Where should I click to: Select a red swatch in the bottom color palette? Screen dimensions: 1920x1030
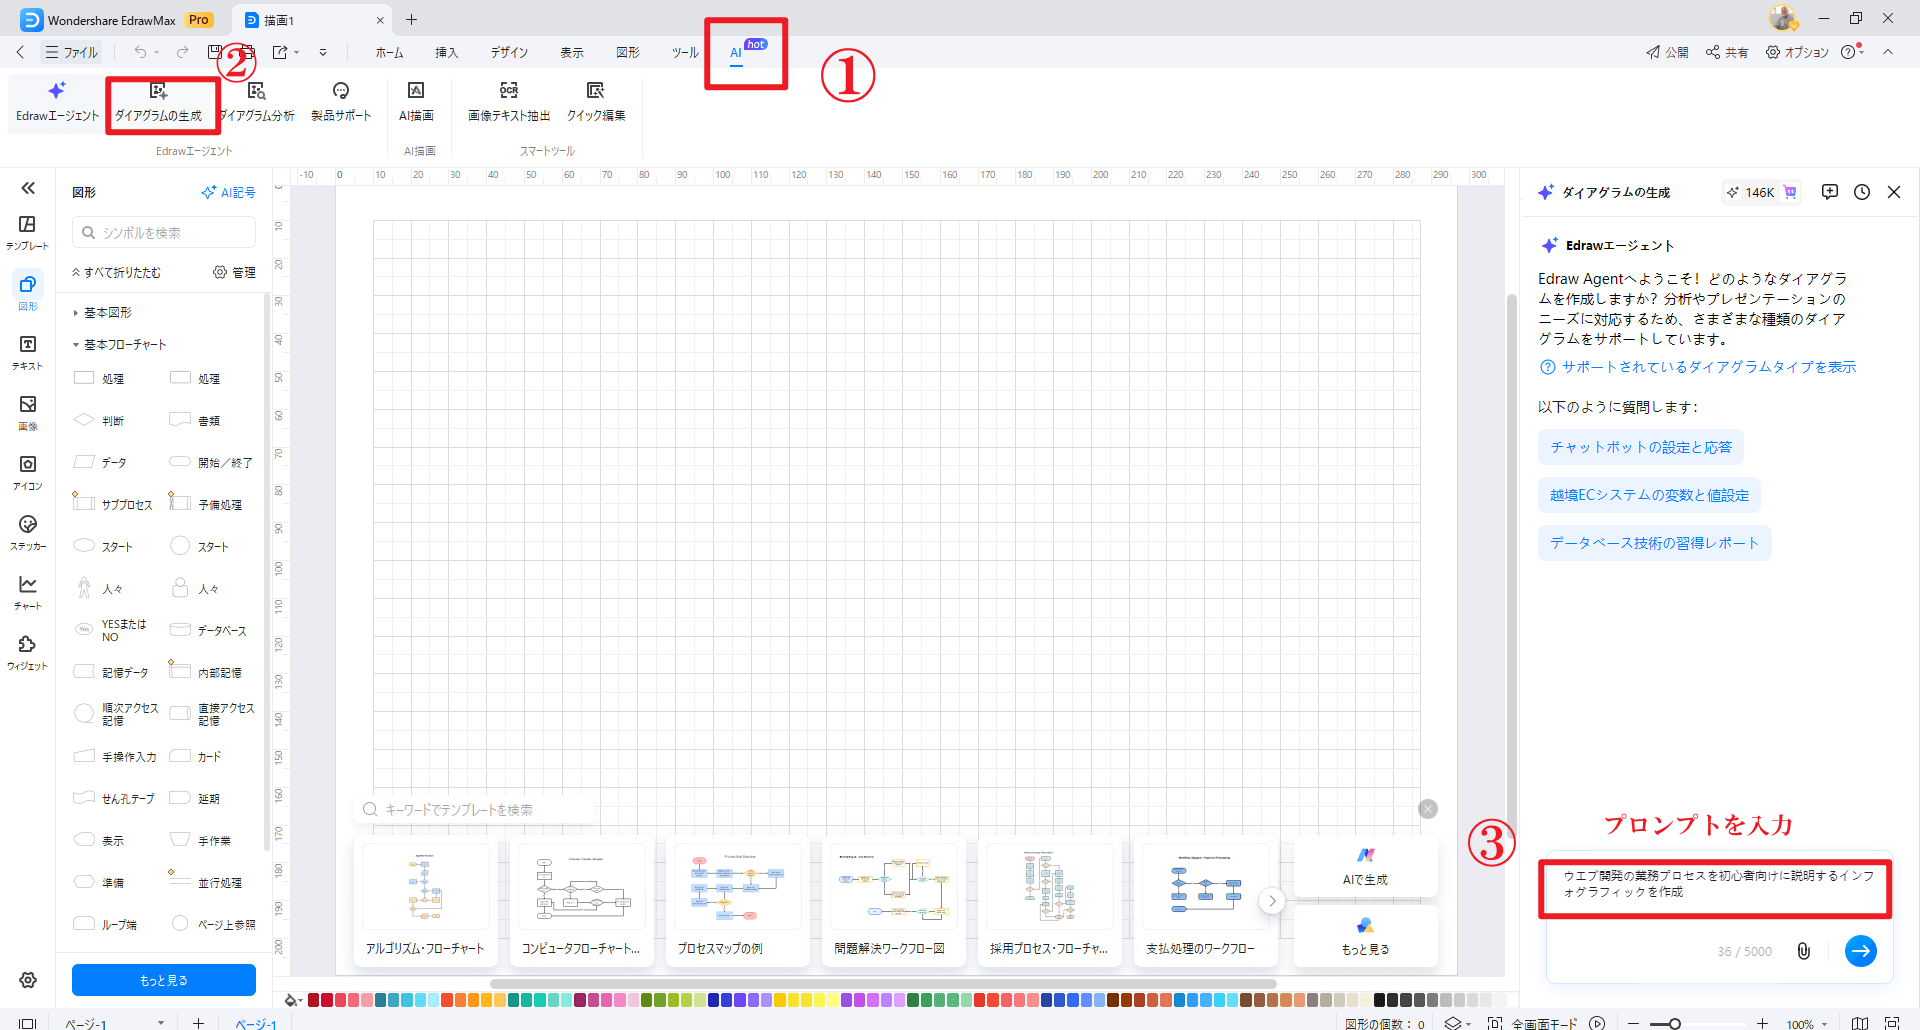tap(313, 999)
